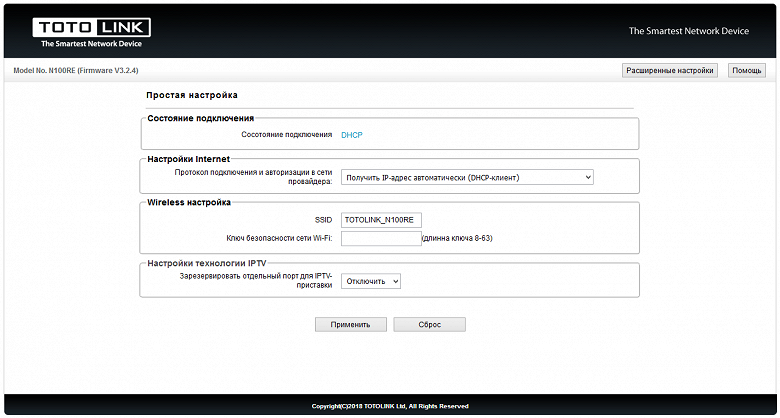Focus the SSID field with TOTOLINK_N100RE
The image size is (780, 418).
click(381, 220)
